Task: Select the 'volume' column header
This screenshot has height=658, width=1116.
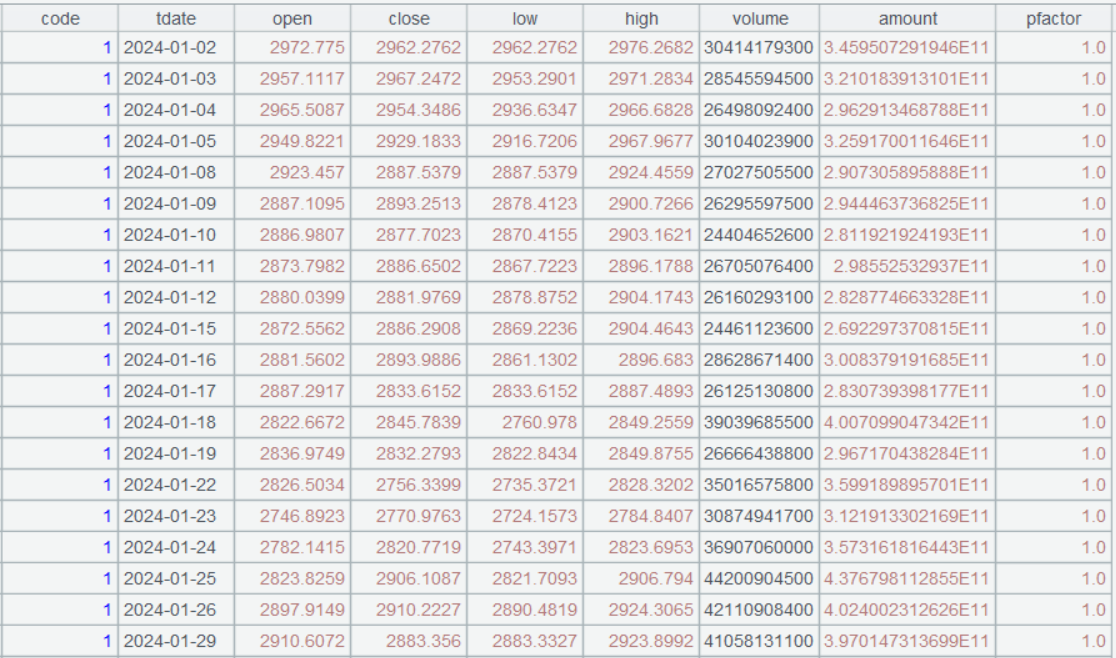Action: pos(759,18)
